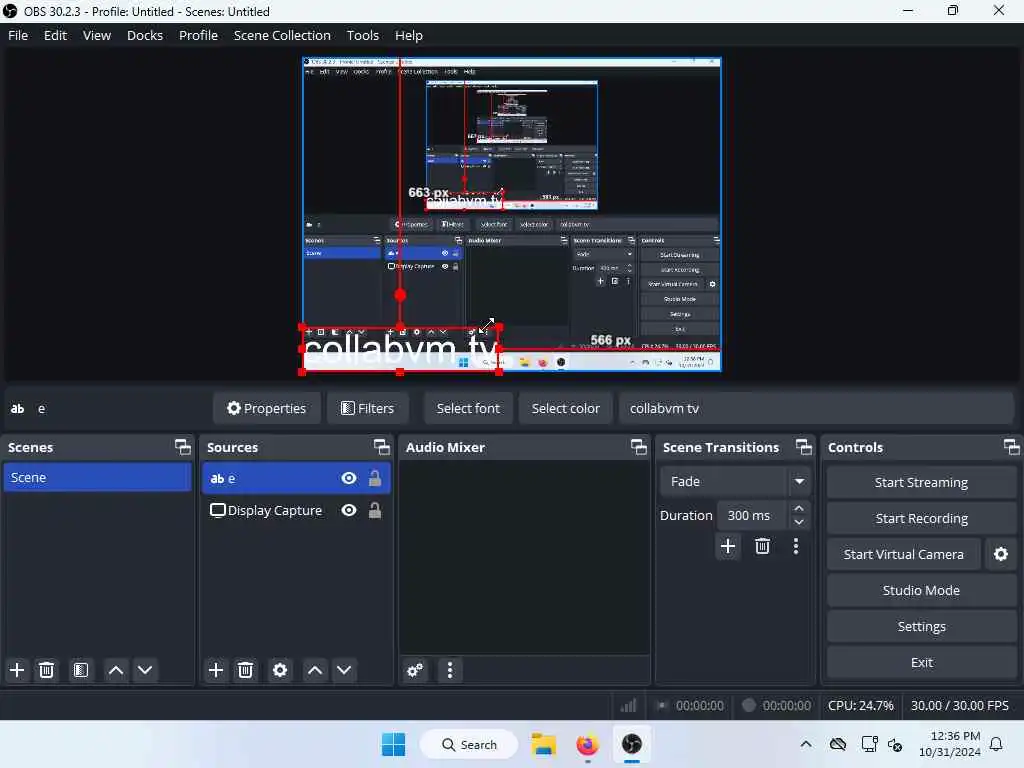1024x768 pixels.
Task: Open scene filters icon in Scenes dock
Action: pos(81,669)
